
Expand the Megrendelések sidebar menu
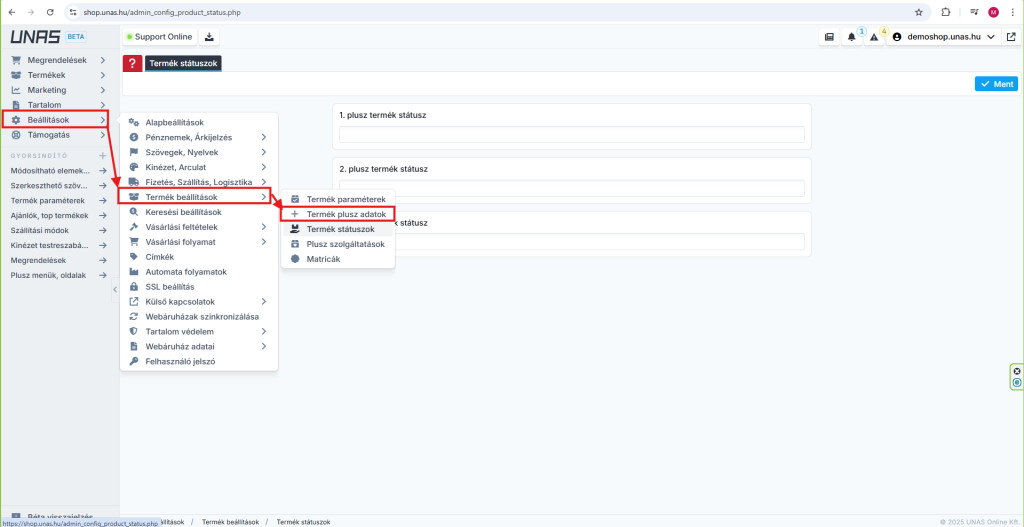[57, 60]
